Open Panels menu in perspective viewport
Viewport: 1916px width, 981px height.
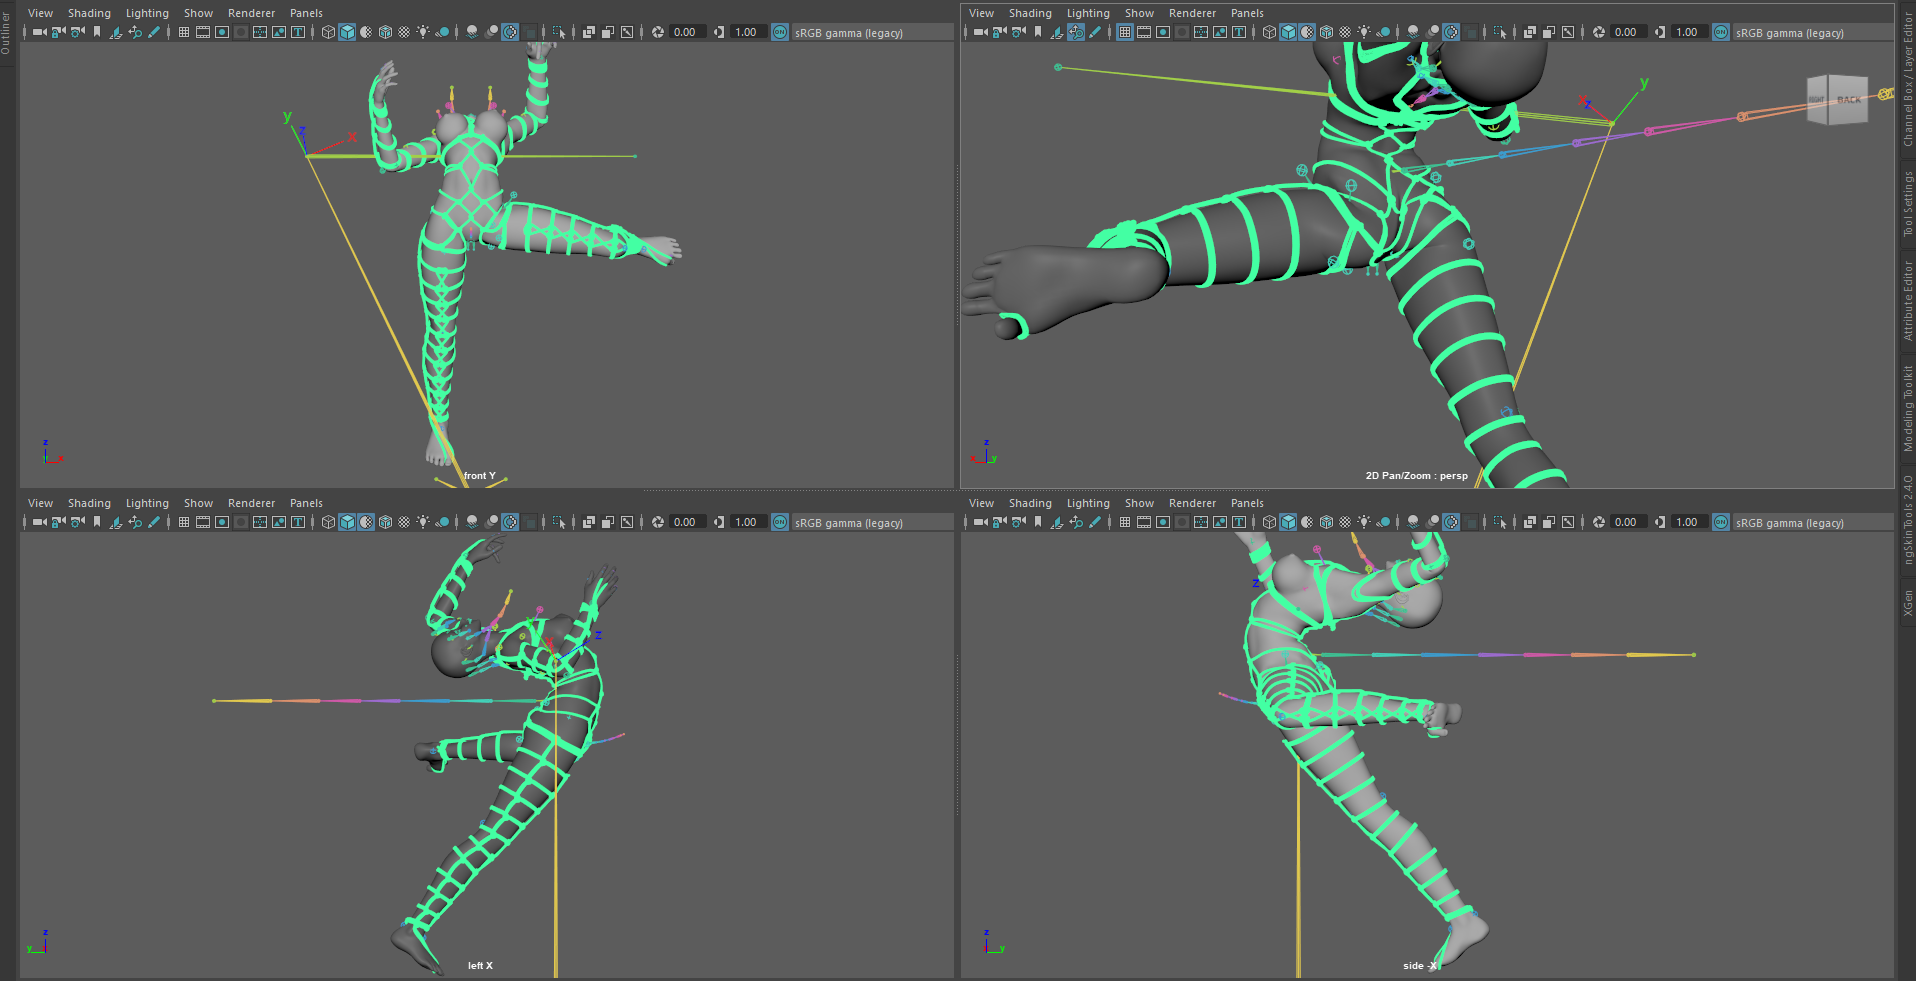pyautogui.click(x=1247, y=13)
